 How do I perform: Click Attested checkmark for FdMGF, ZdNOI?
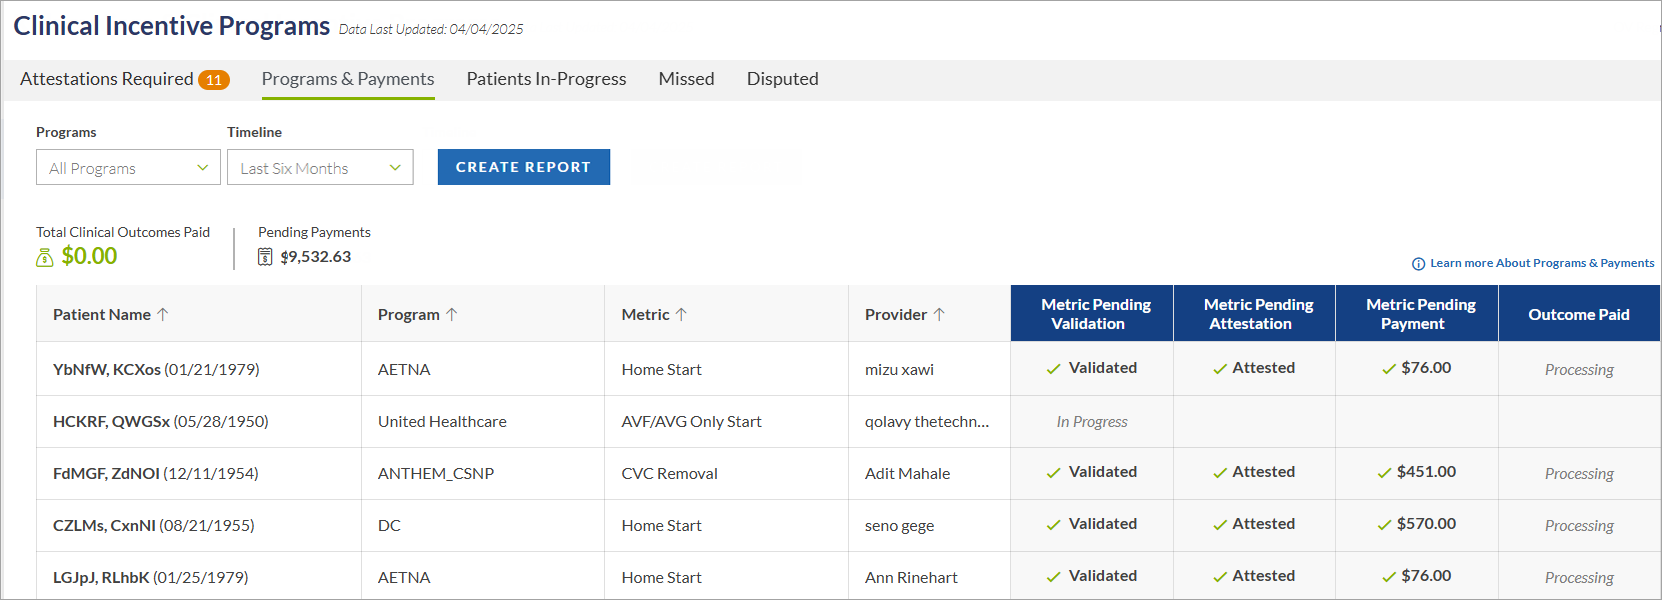click(1220, 473)
